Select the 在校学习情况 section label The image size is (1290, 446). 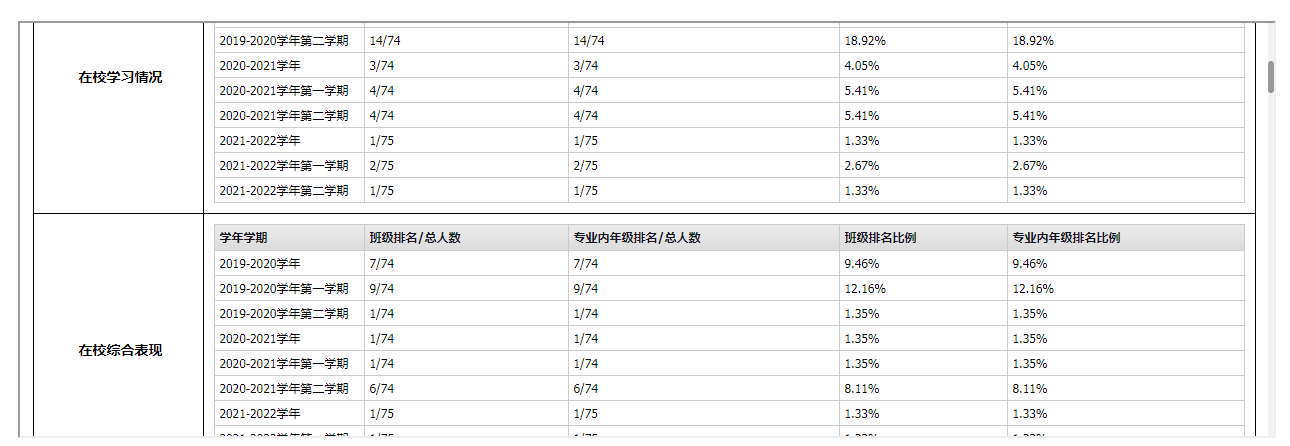(x=120, y=78)
